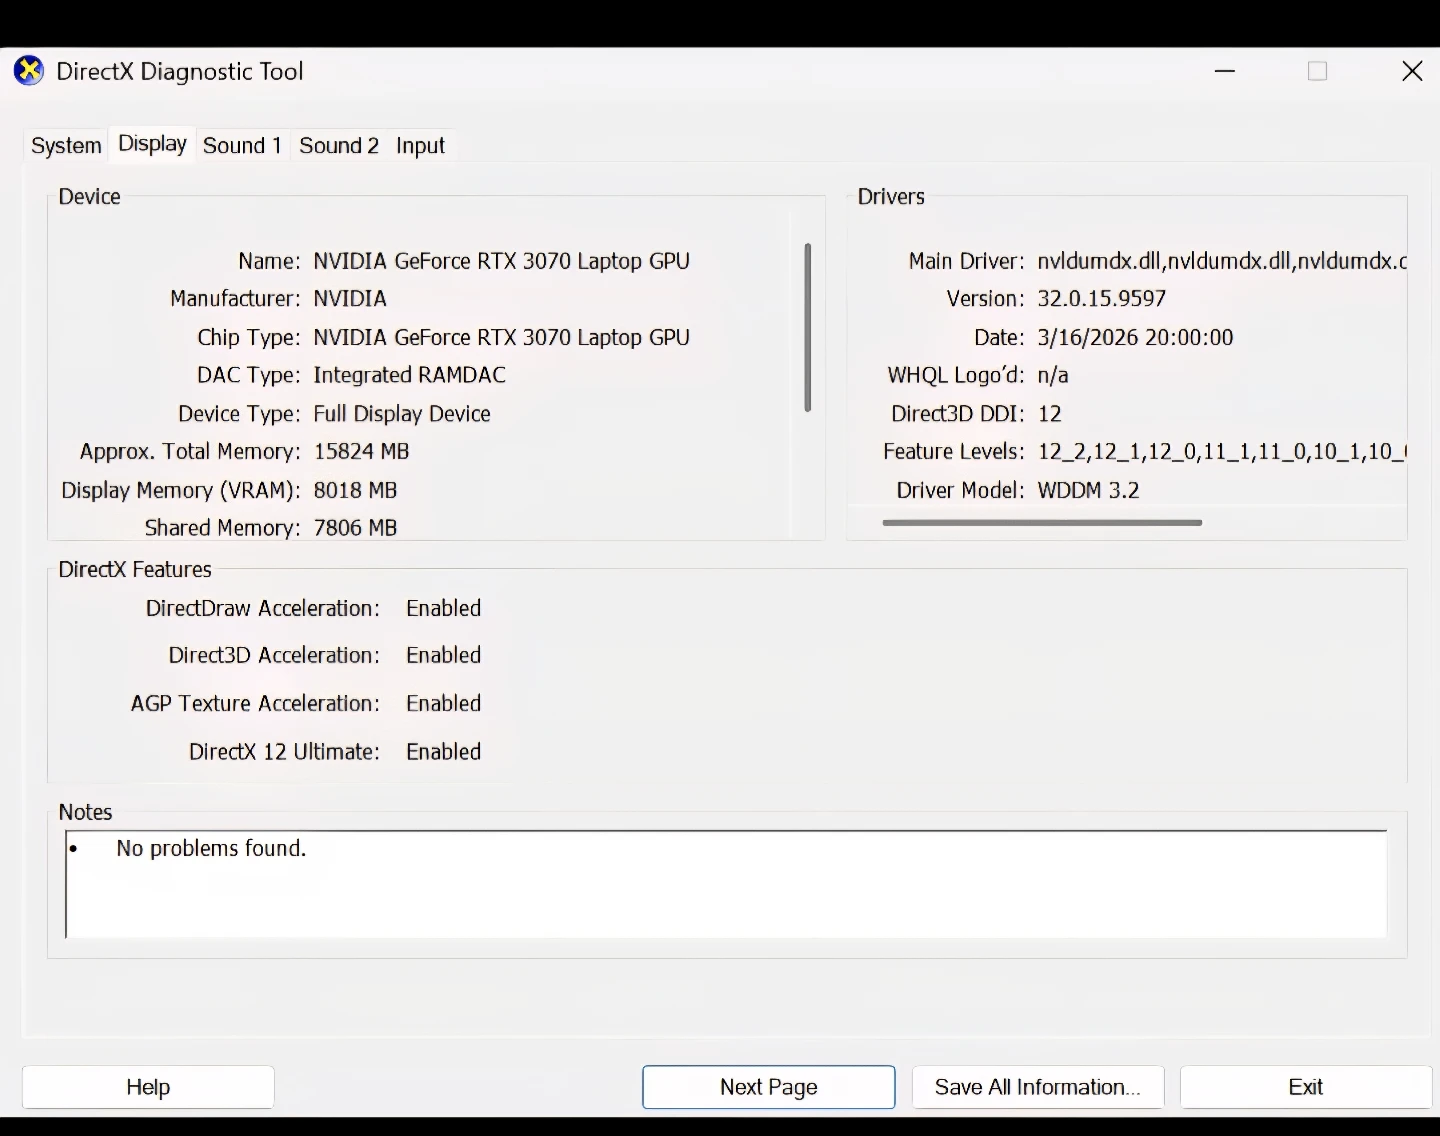Select Driver Model value 'WDDM 3.2'

click(x=1089, y=491)
